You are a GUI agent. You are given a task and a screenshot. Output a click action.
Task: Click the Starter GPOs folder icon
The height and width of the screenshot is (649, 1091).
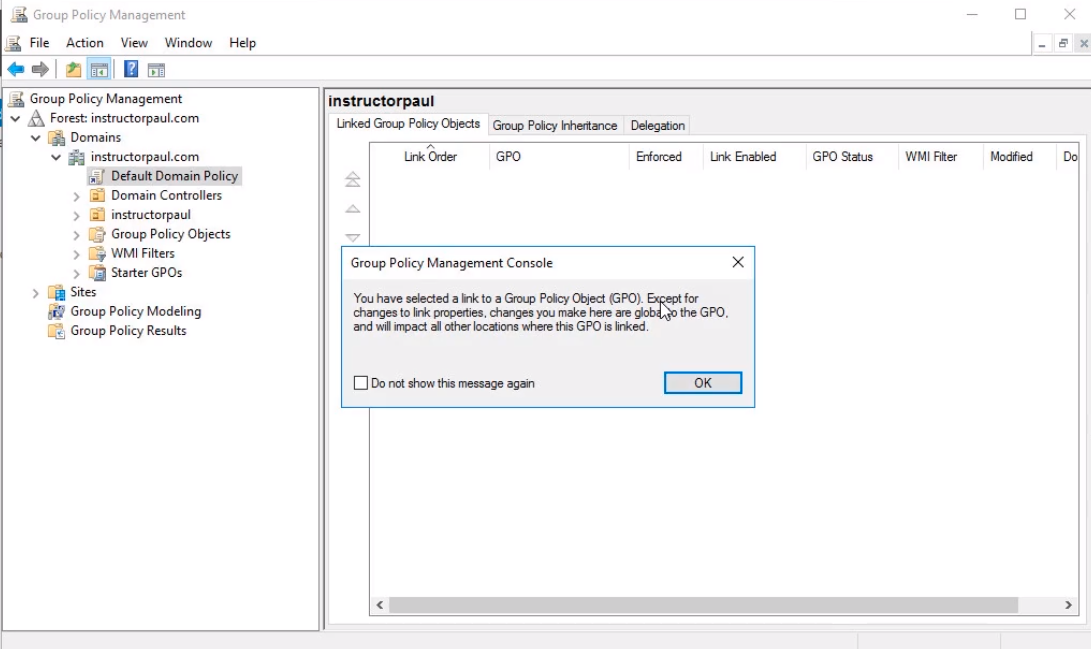click(97, 273)
